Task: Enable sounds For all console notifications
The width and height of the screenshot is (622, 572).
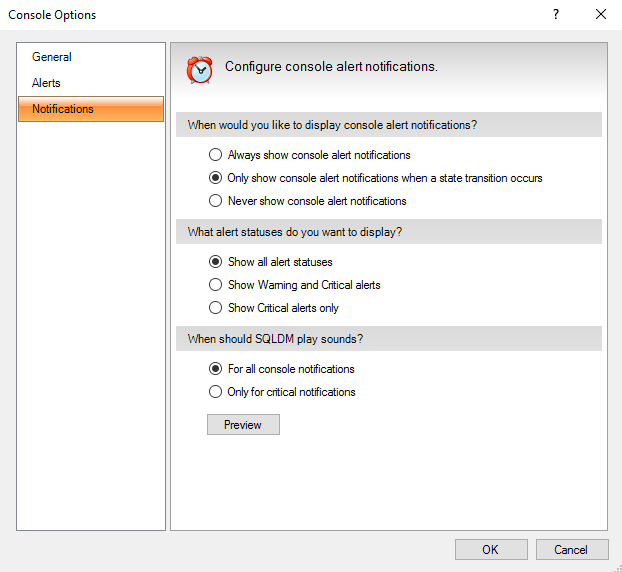Action: tap(215, 369)
